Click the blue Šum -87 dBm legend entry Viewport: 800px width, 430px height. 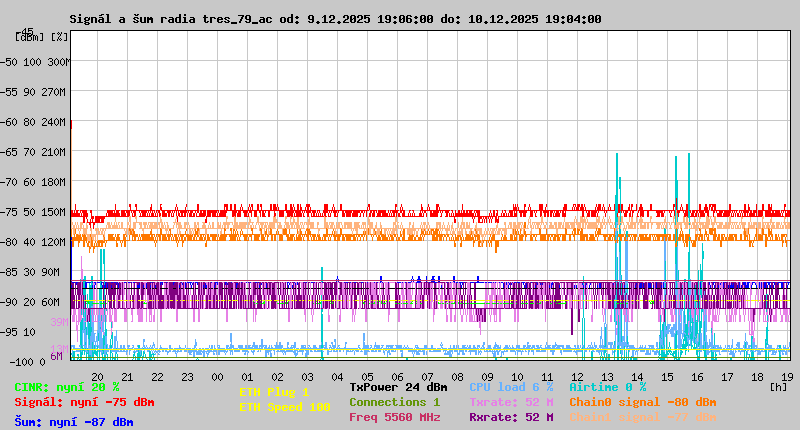coord(73,422)
